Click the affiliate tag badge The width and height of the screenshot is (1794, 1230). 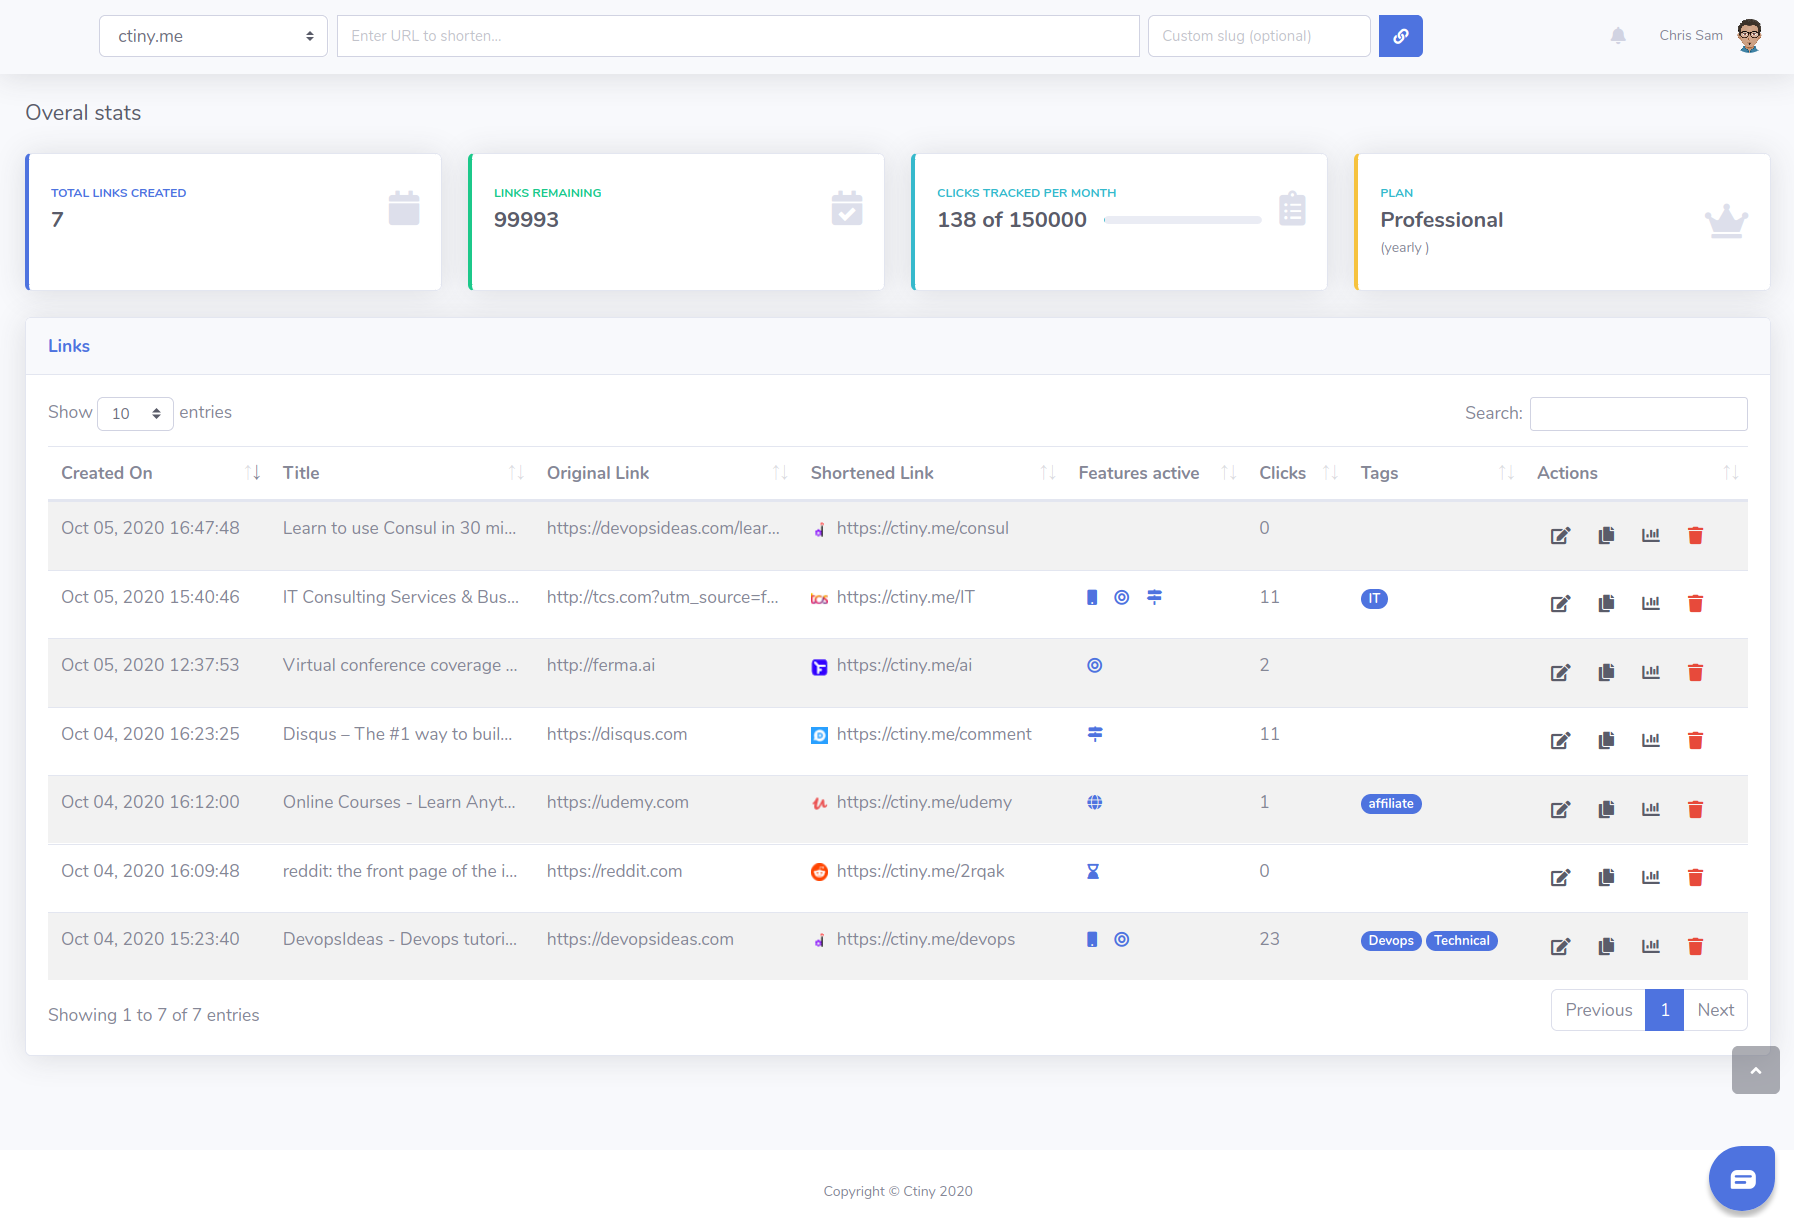pyautogui.click(x=1391, y=804)
